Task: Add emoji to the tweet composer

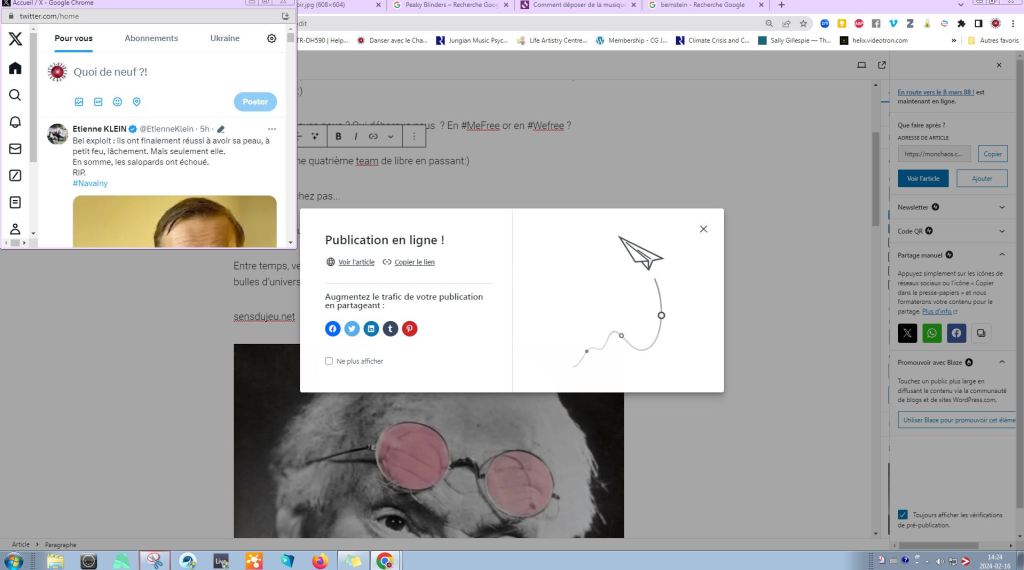Action: pos(117,102)
